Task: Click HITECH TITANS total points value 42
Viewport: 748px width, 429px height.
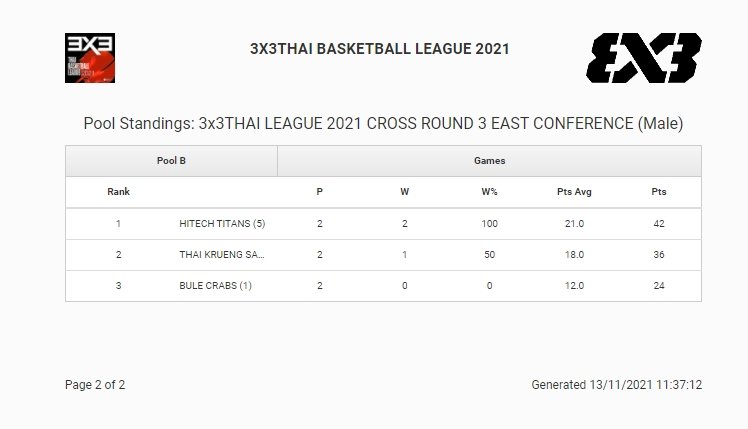Action: tap(659, 224)
